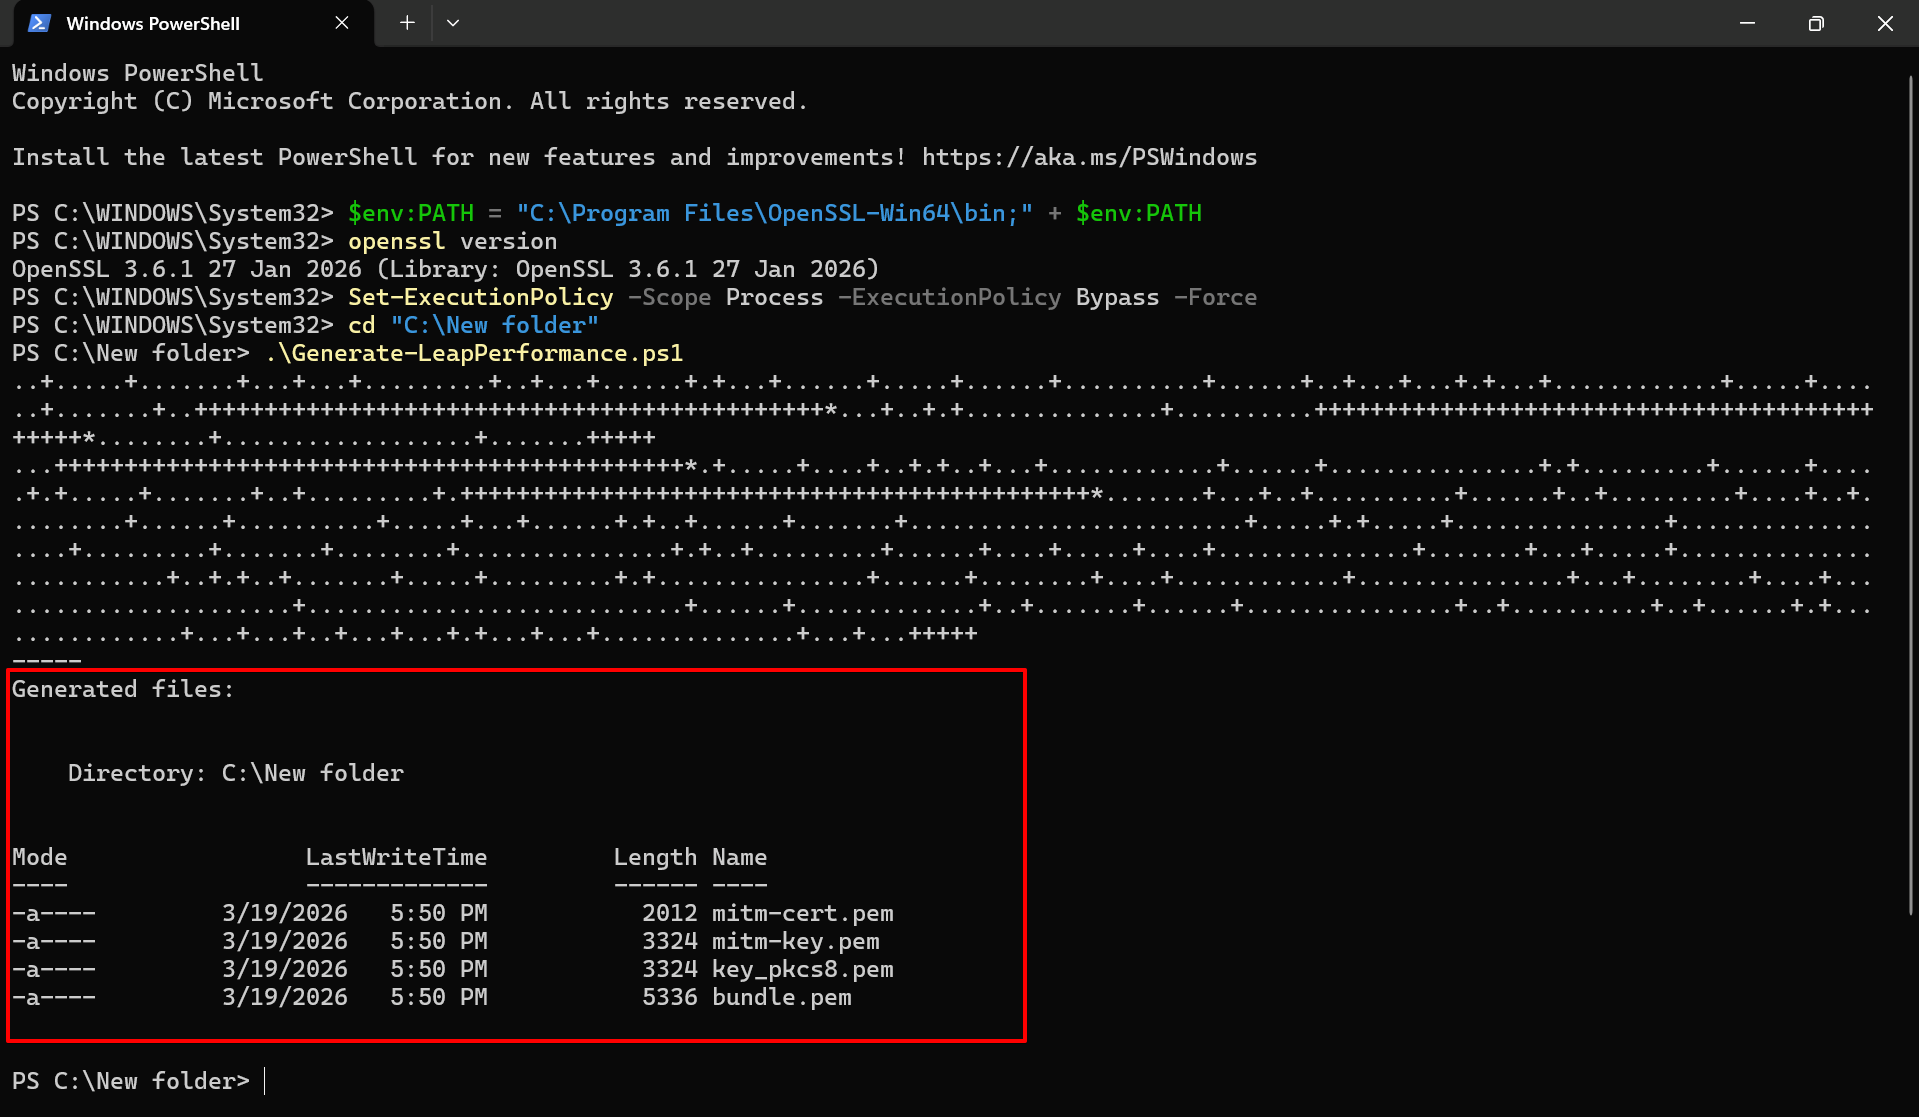This screenshot has height=1117, width=1919.
Task: Click the LastWriteTime column header
Action: coord(396,857)
